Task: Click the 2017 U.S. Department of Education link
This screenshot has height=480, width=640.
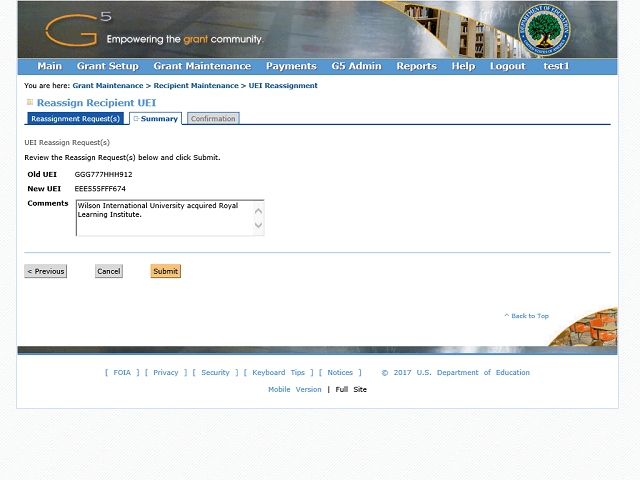Action: click(x=456, y=372)
